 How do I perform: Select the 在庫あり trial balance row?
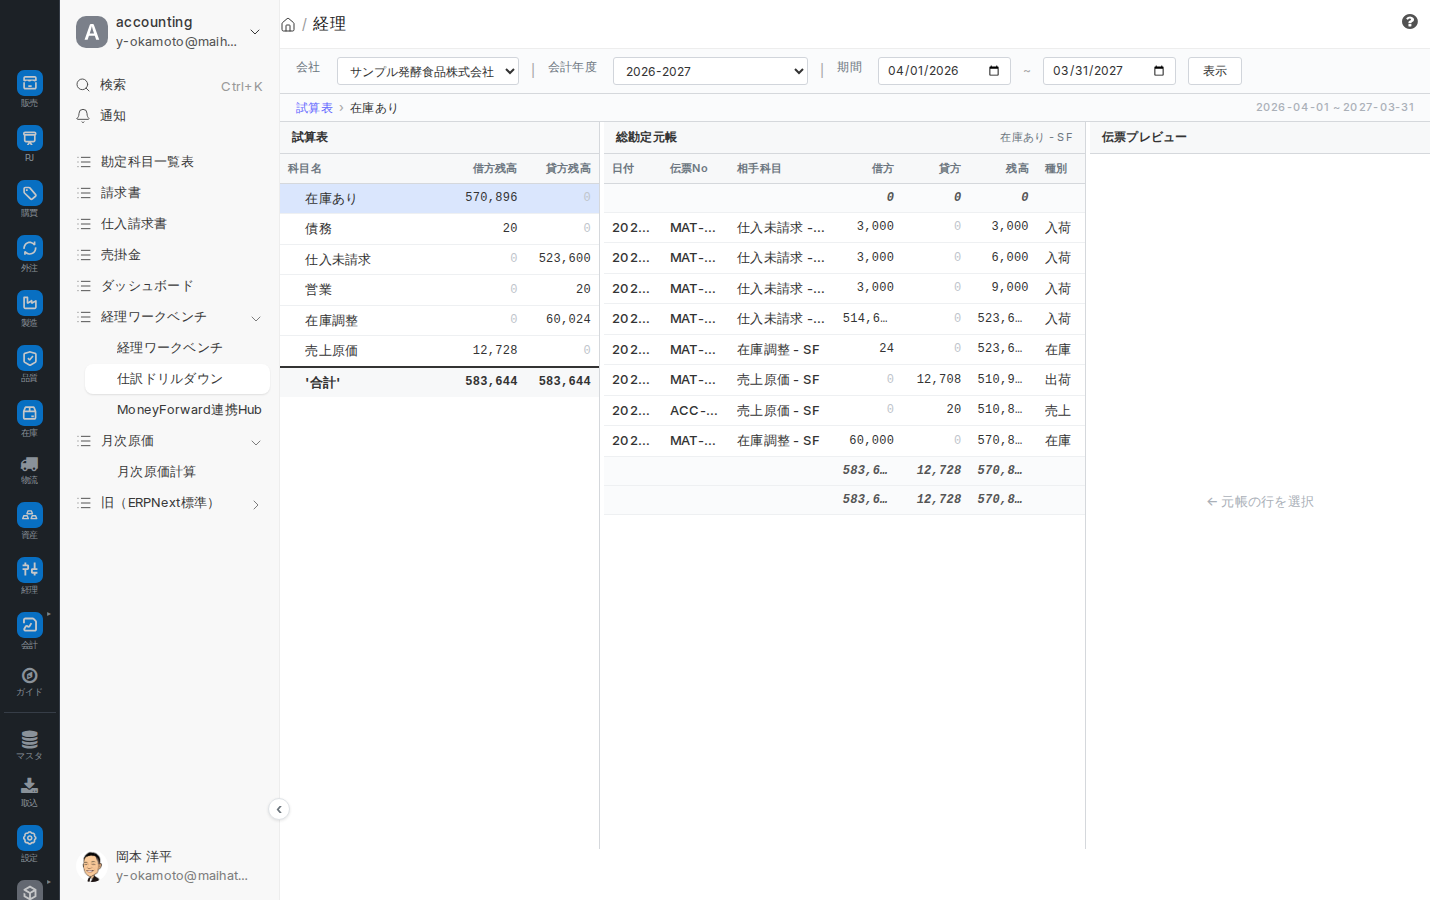(439, 198)
